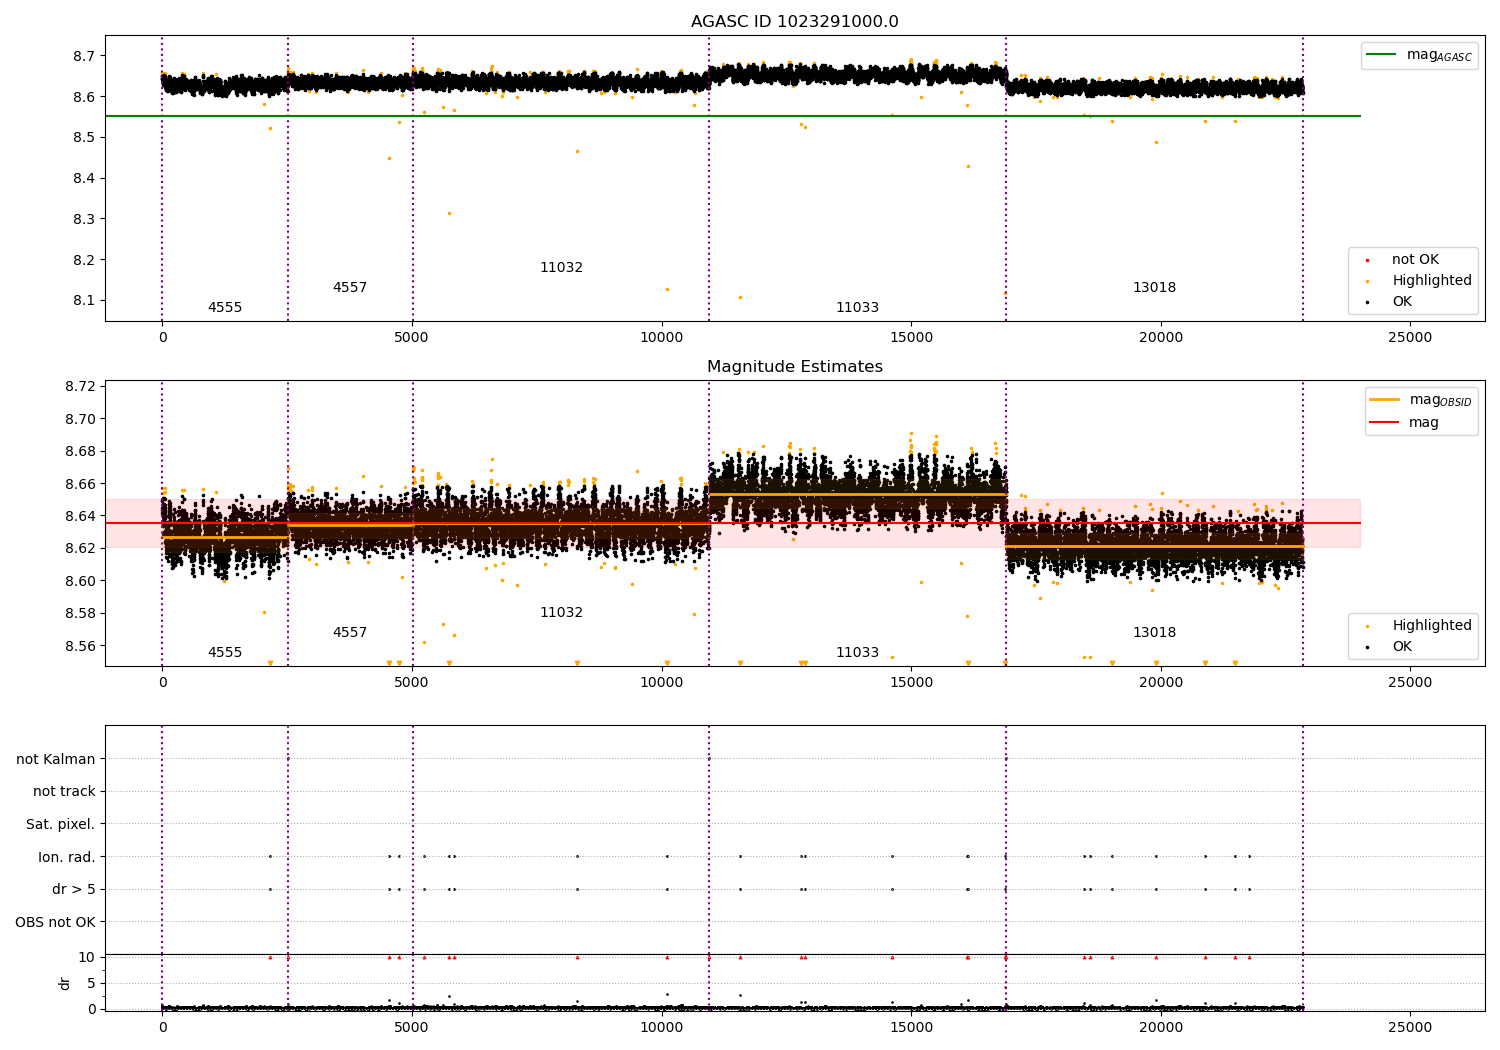Click obsid label 4555 in the top plot
The width and height of the screenshot is (1500, 1050).
pyautogui.click(x=225, y=308)
